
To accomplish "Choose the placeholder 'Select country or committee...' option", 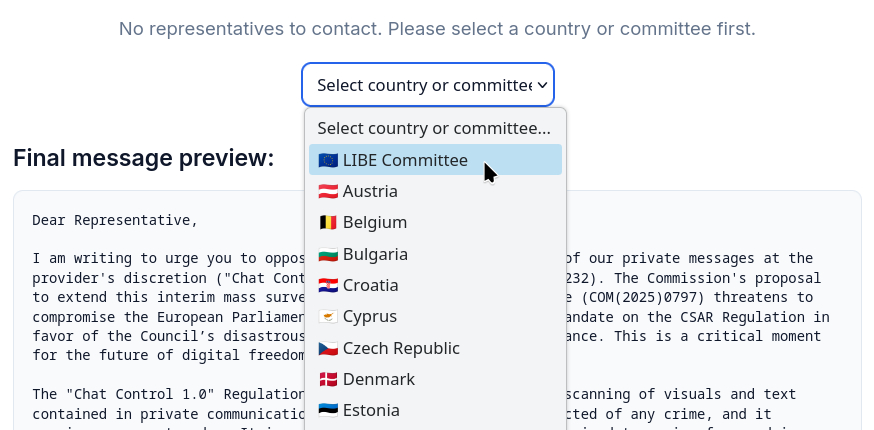I will 434,128.
